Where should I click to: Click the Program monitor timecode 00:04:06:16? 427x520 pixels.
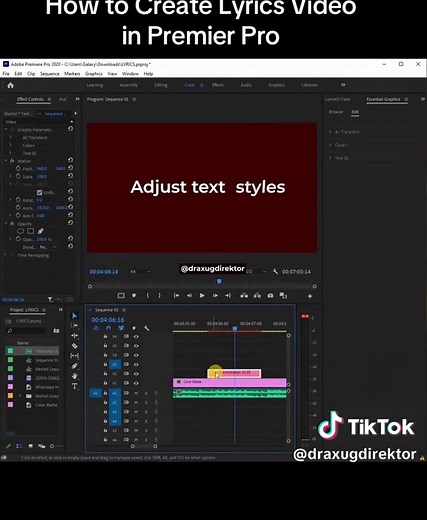tap(104, 272)
